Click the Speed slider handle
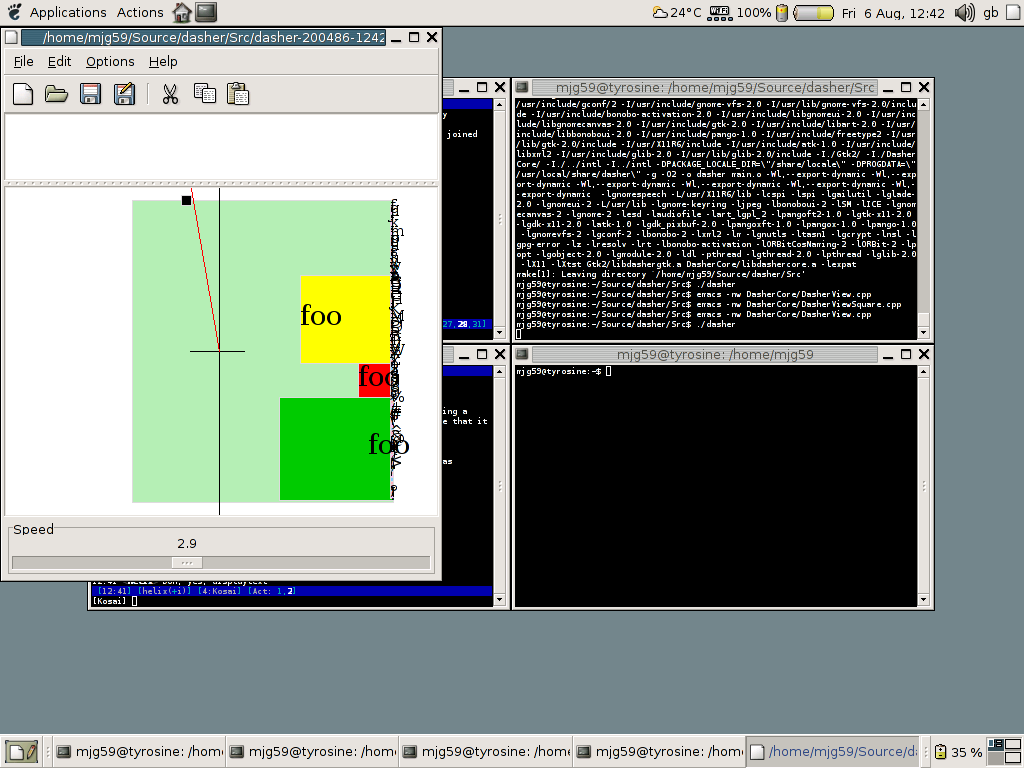This screenshot has height=768, width=1024. tap(187, 562)
